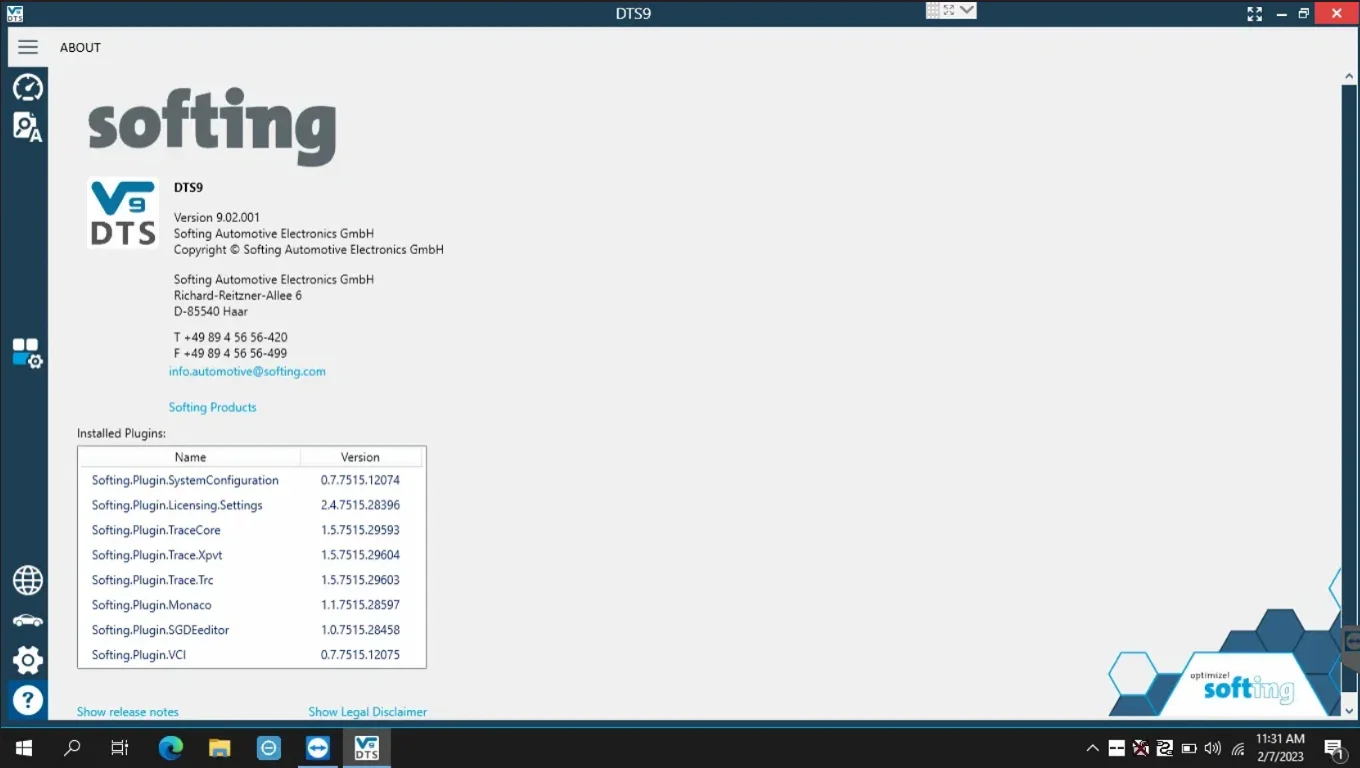Open the info.automotive@softing.com email link
The image size is (1360, 768).
pos(247,371)
